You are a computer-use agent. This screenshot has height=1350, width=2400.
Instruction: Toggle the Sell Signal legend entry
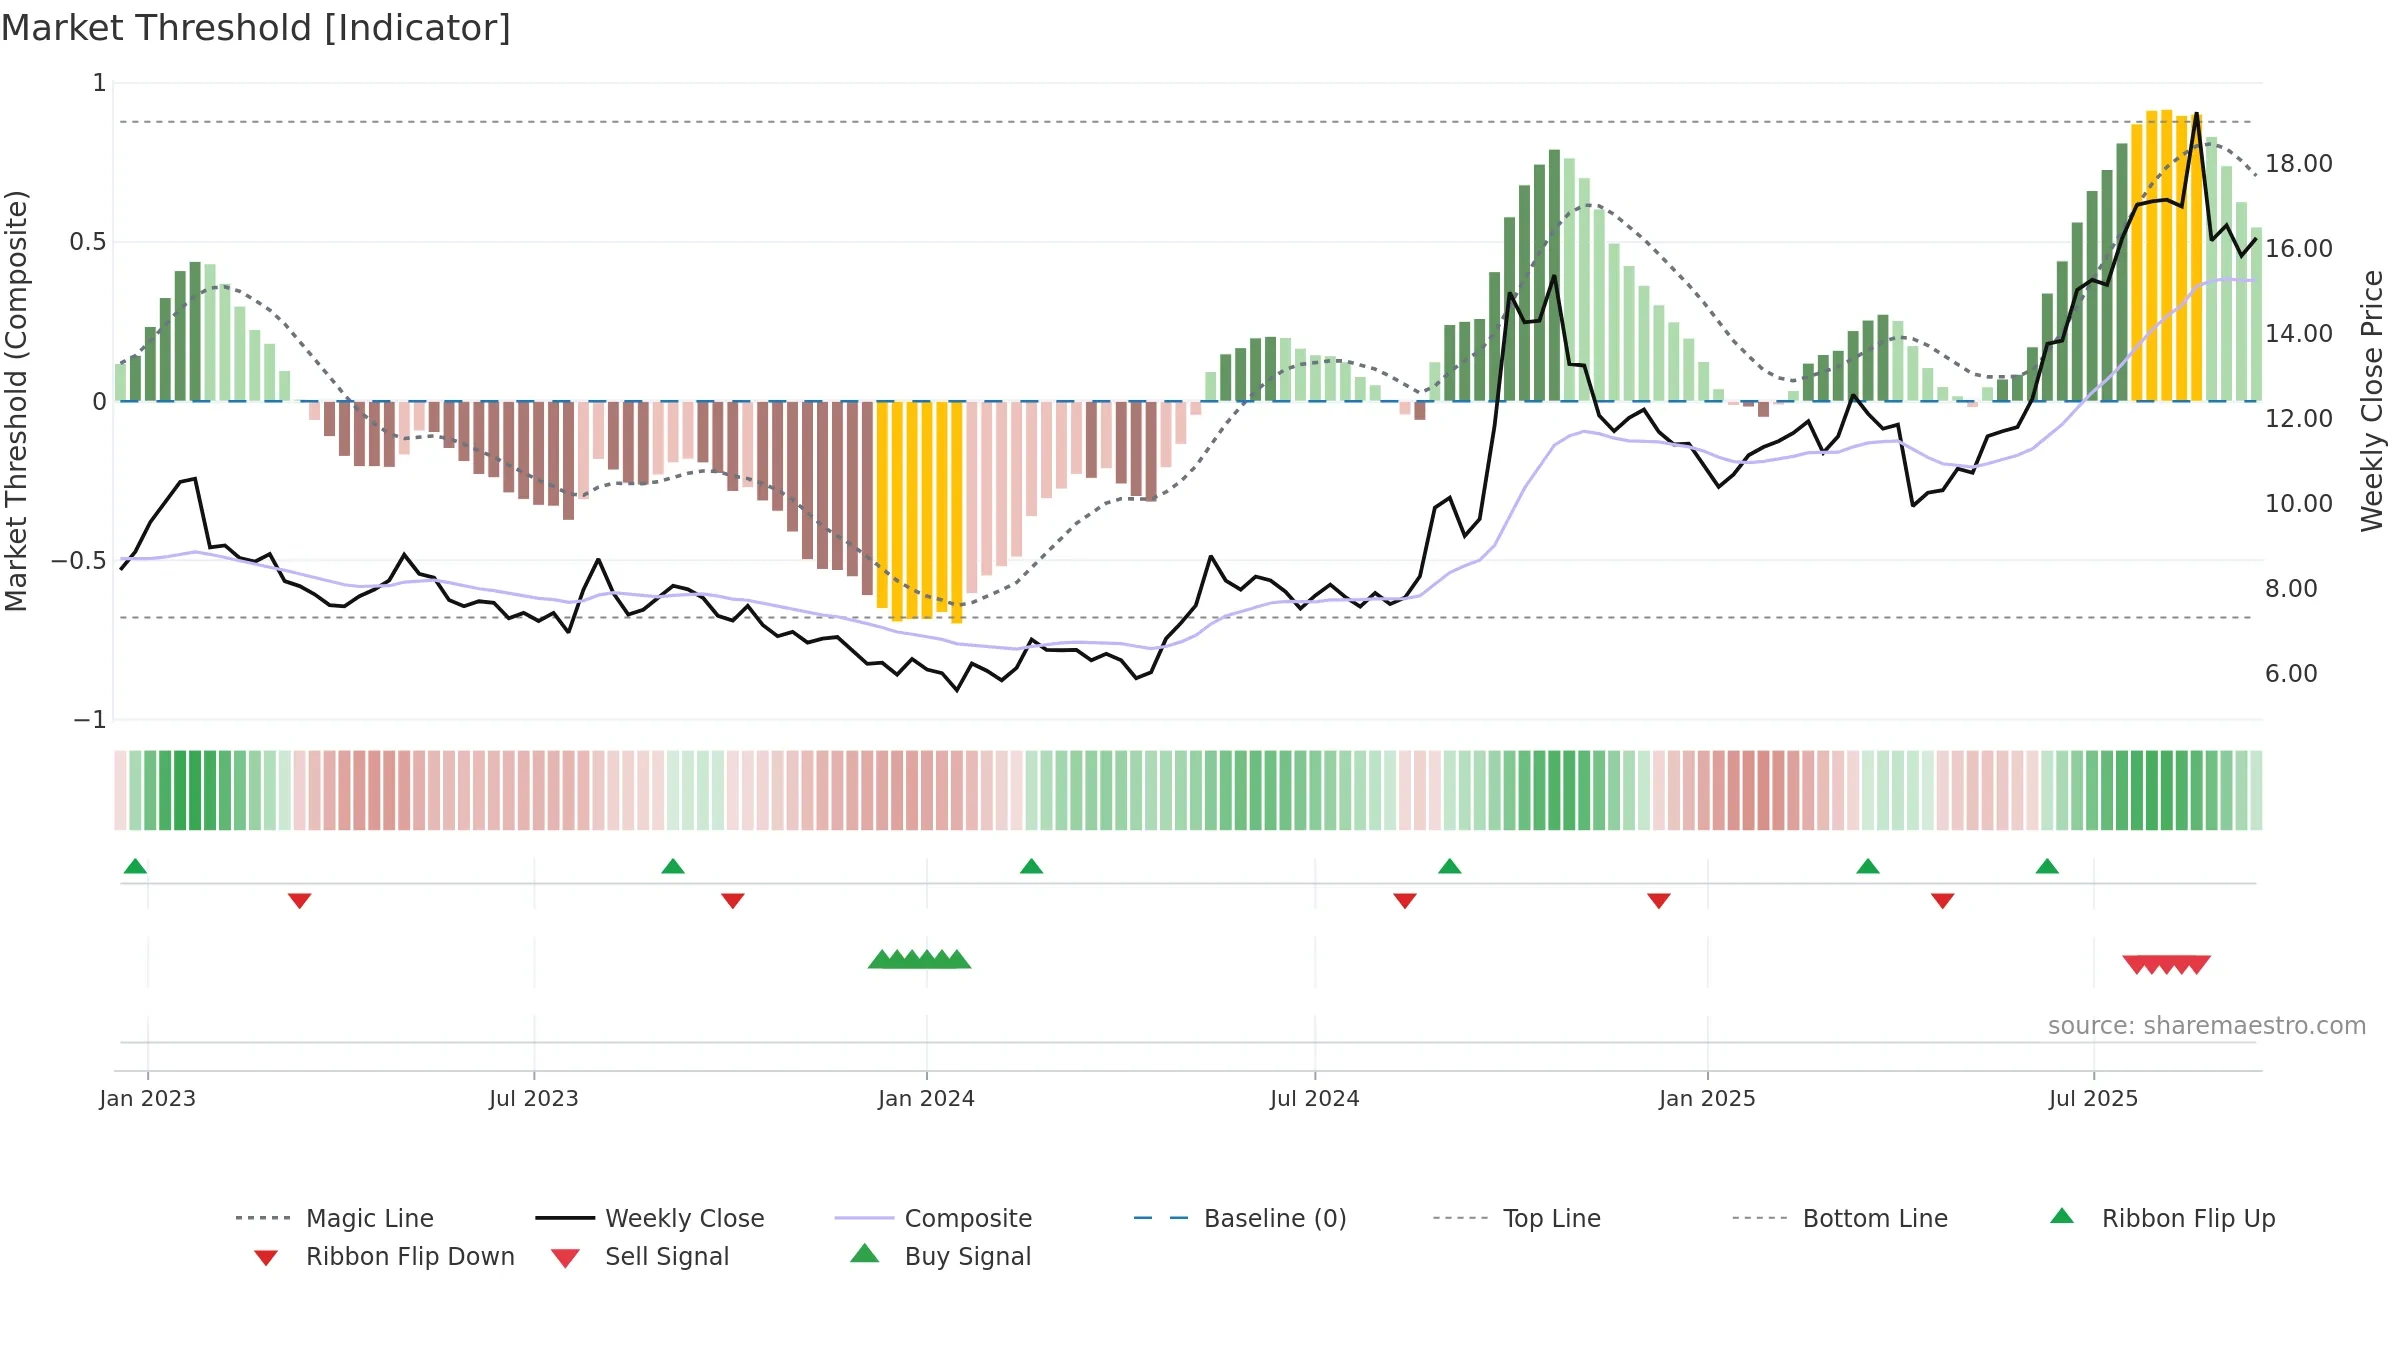[x=640, y=1256]
